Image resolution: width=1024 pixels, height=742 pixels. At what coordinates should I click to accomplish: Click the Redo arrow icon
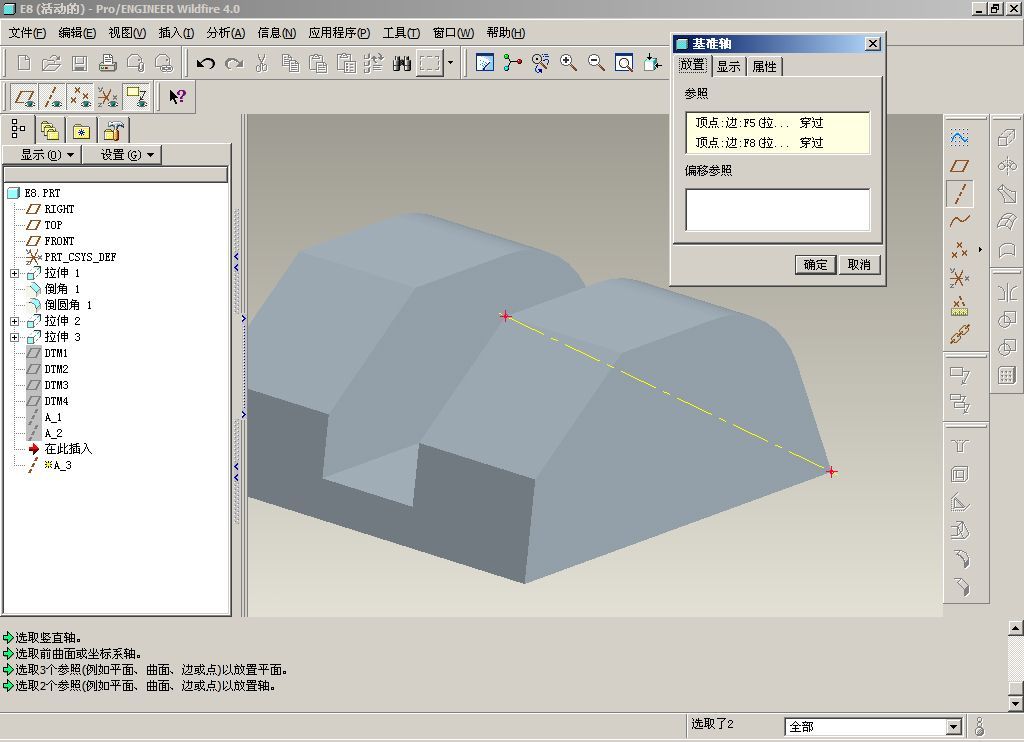click(234, 63)
